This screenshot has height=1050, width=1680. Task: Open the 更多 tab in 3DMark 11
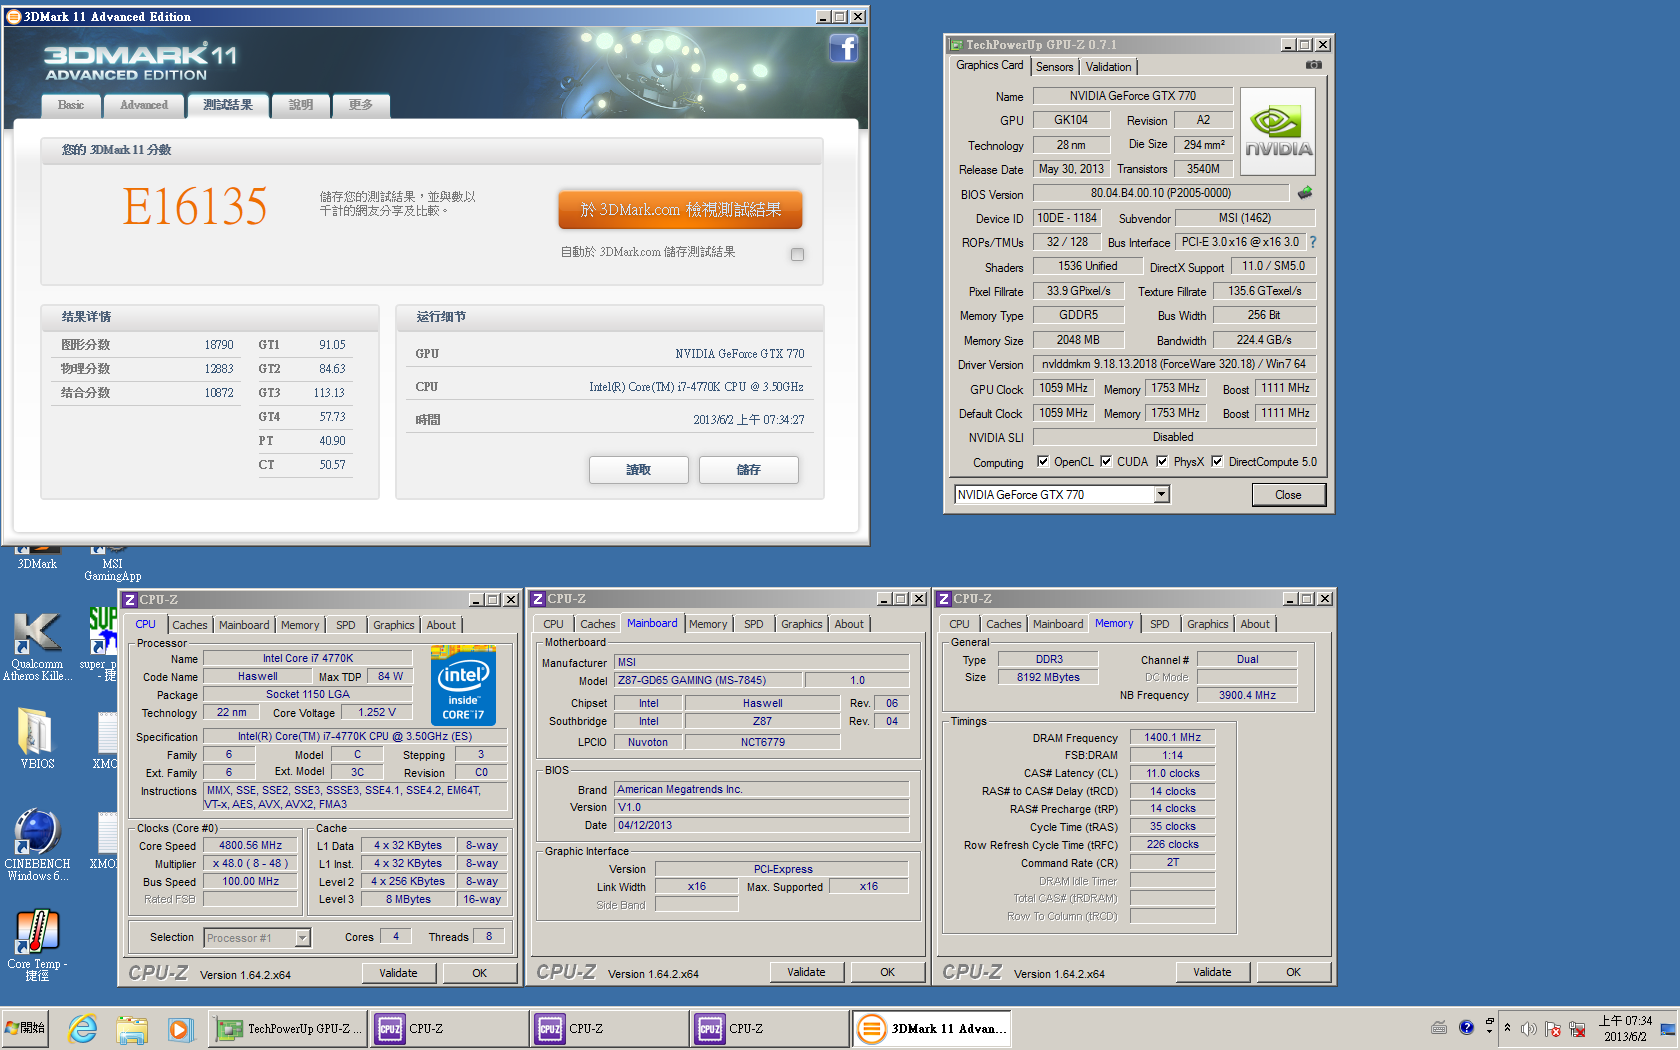[x=361, y=105]
